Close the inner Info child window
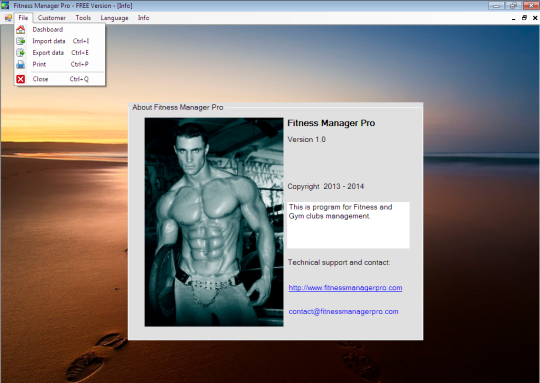Viewport: 540px width, 383px height. [x=535, y=18]
